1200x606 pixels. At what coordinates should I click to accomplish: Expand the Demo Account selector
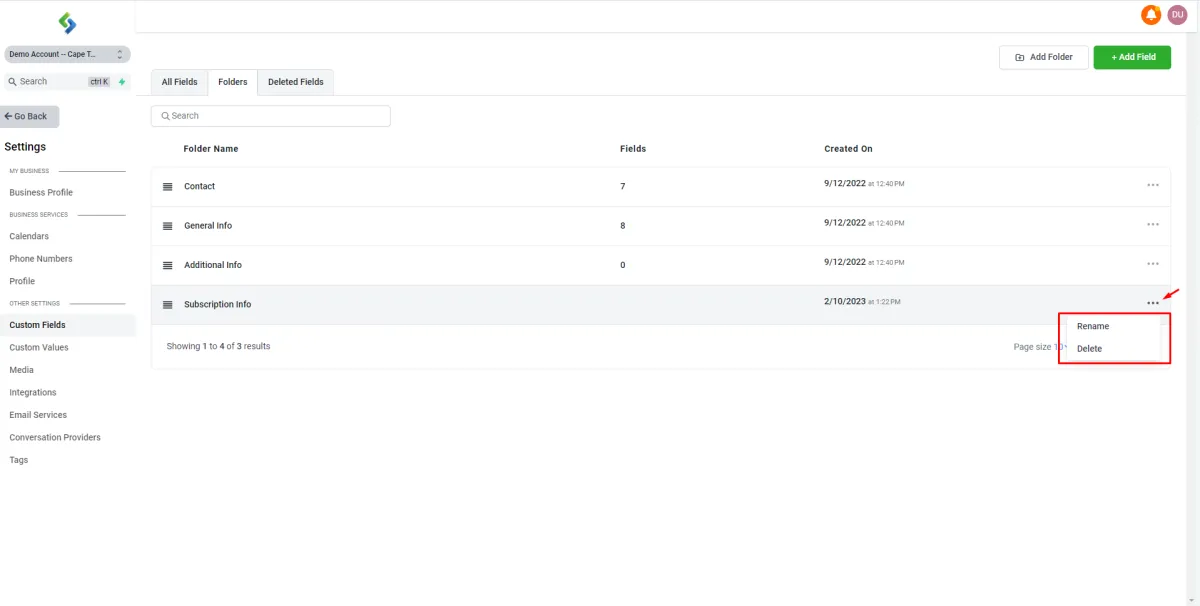(67, 54)
